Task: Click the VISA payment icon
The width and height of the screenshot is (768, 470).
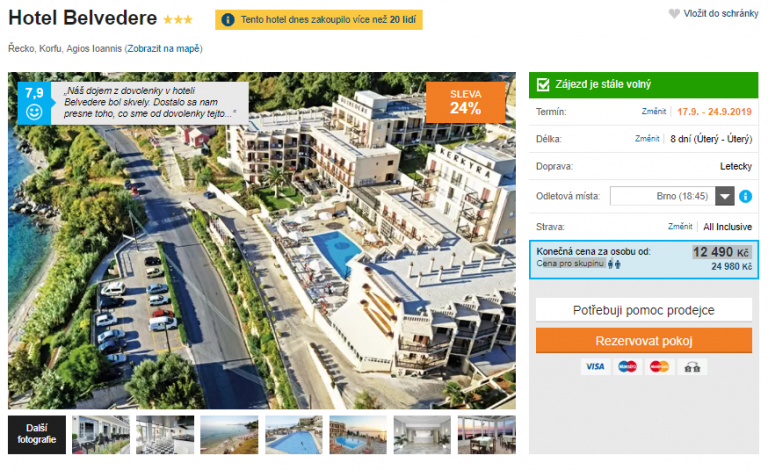Action: point(596,367)
